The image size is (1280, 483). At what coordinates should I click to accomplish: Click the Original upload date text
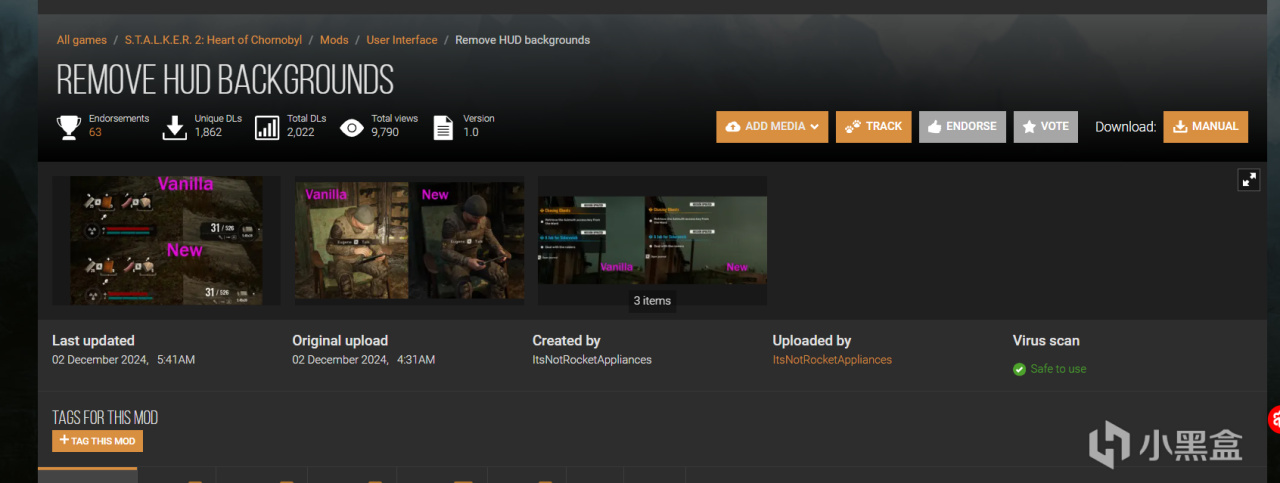click(x=363, y=360)
